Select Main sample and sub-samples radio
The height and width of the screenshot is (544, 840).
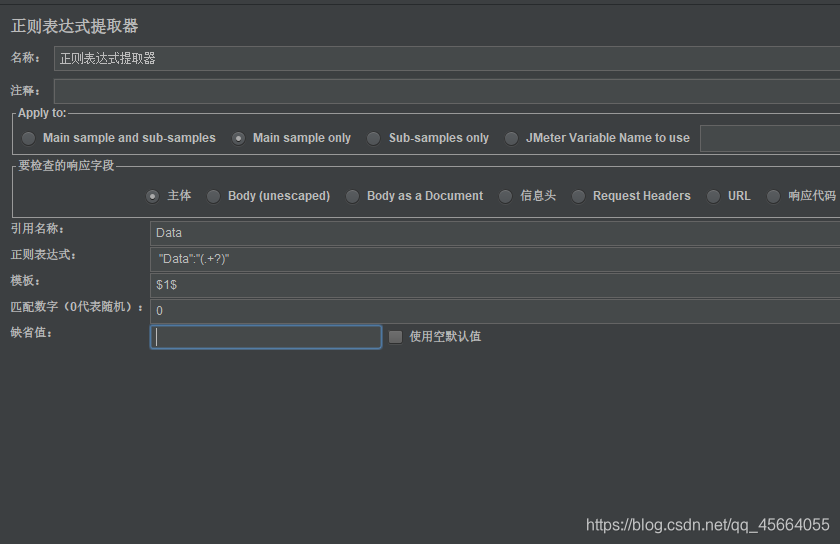[x=28, y=138]
